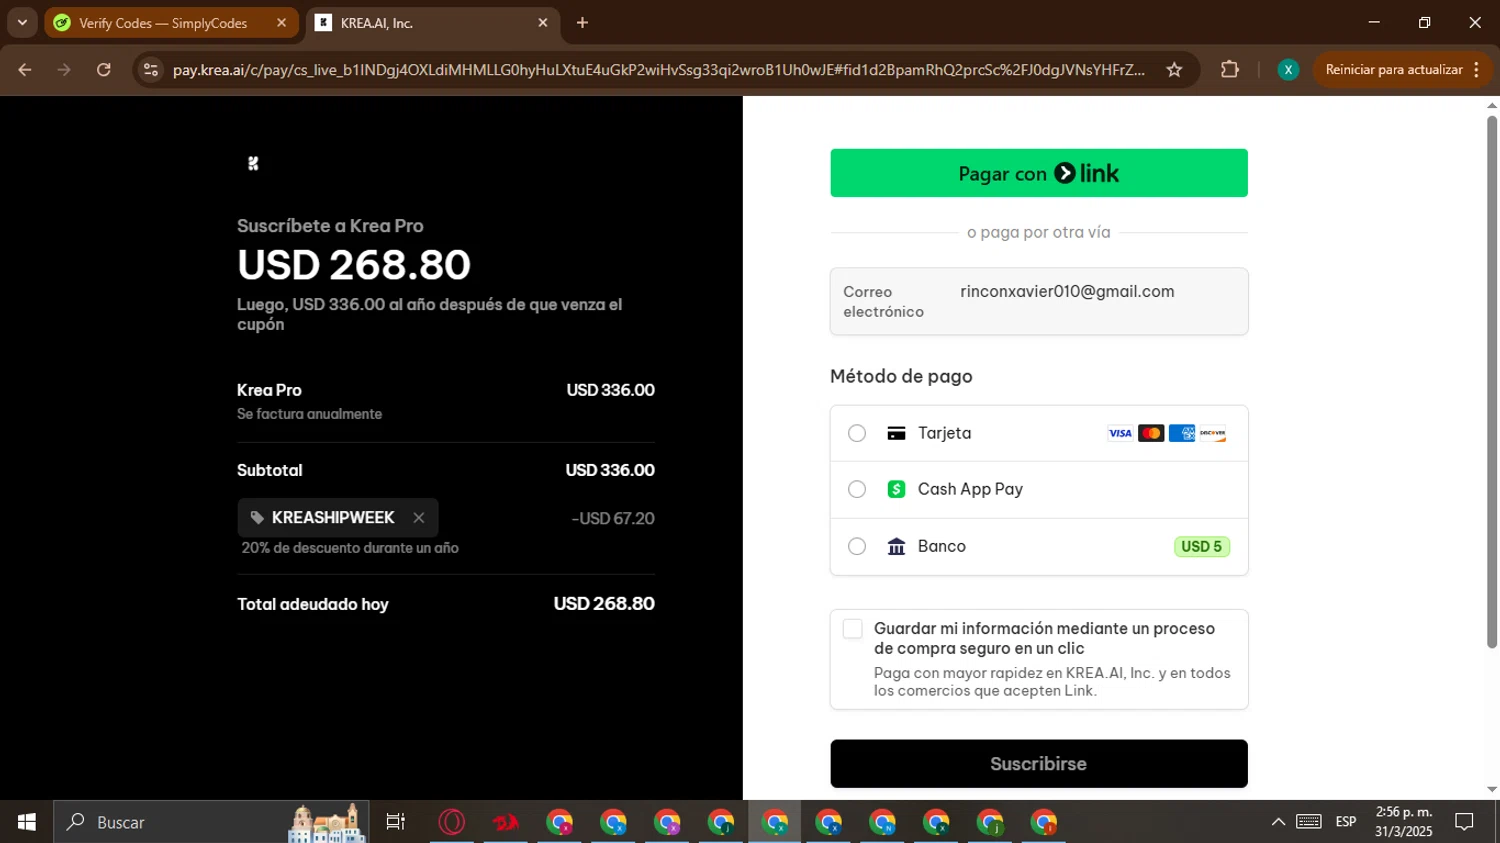Select the Cash App Pay radio button
The height and width of the screenshot is (843, 1500).
click(857, 489)
